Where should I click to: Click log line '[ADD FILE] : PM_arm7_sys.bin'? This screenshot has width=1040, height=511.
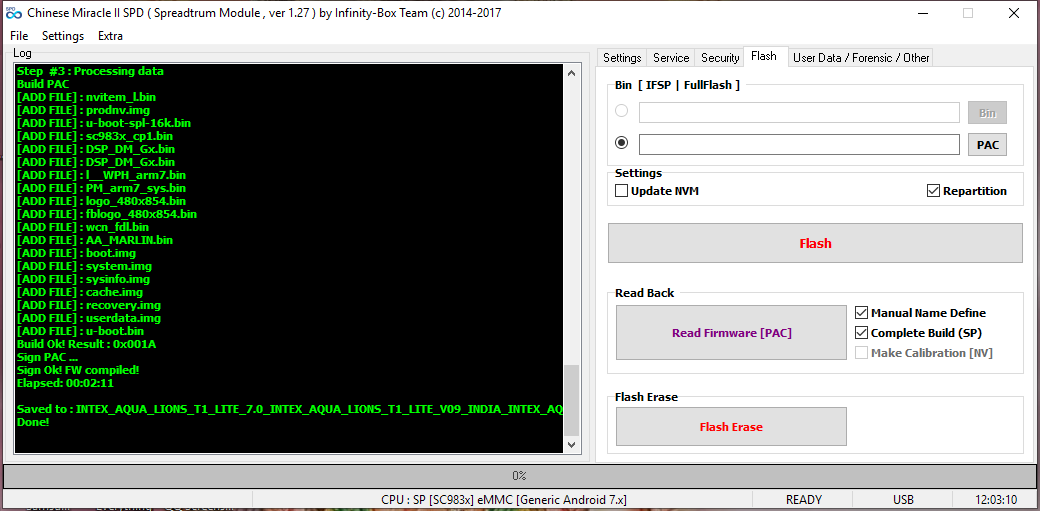point(101,188)
